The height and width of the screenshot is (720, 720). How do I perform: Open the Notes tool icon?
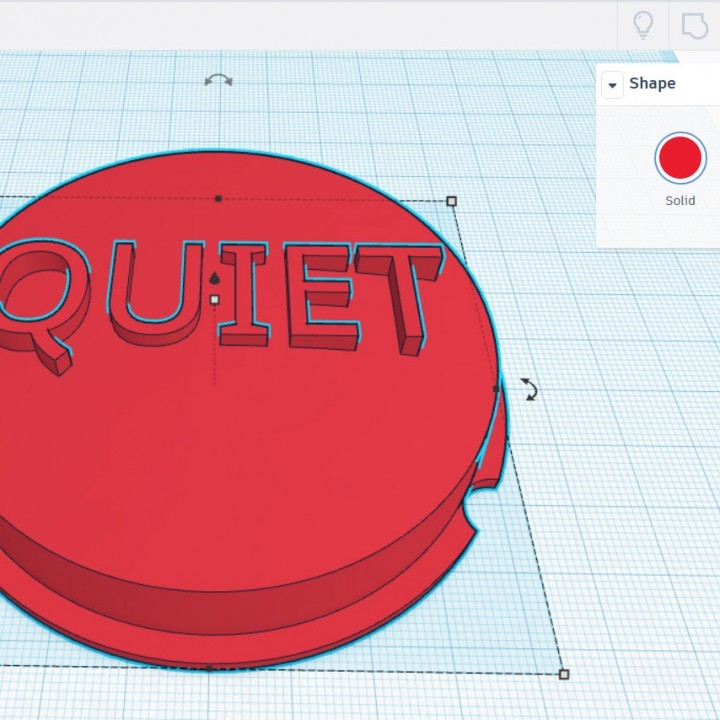pos(694,26)
